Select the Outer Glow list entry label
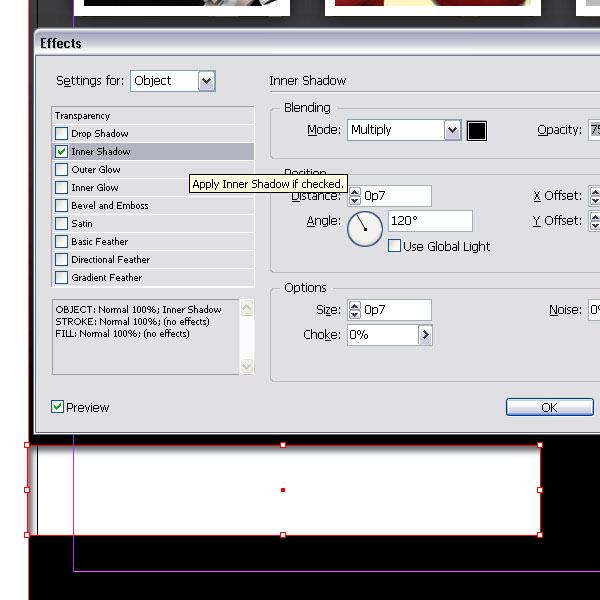 [x=96, y=170]
